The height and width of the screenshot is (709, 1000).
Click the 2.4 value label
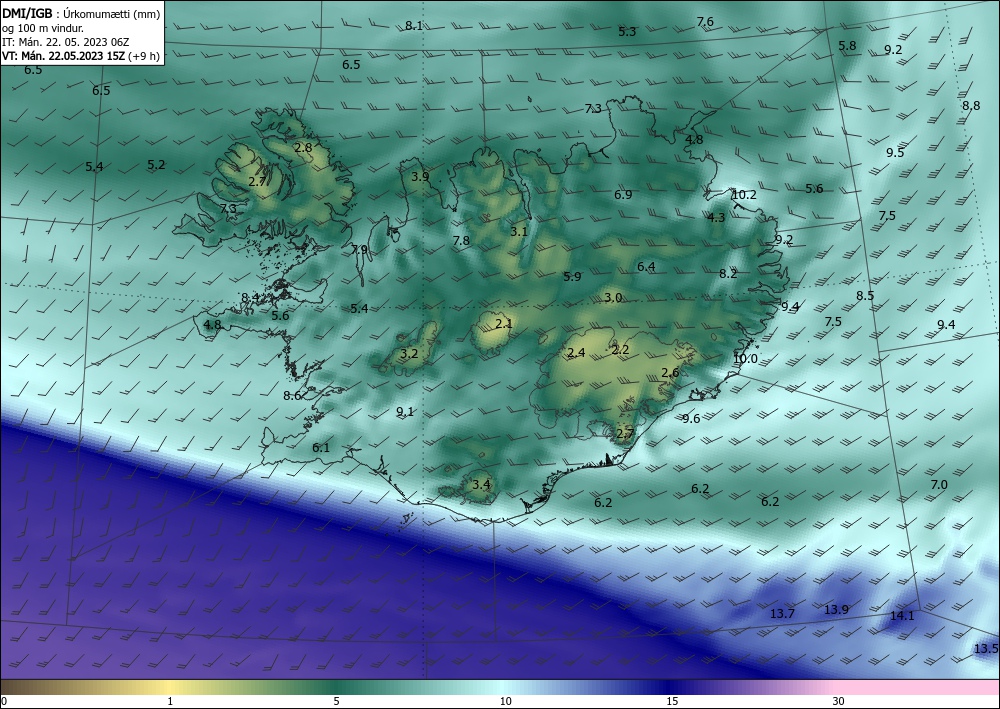tap(577, 353)
